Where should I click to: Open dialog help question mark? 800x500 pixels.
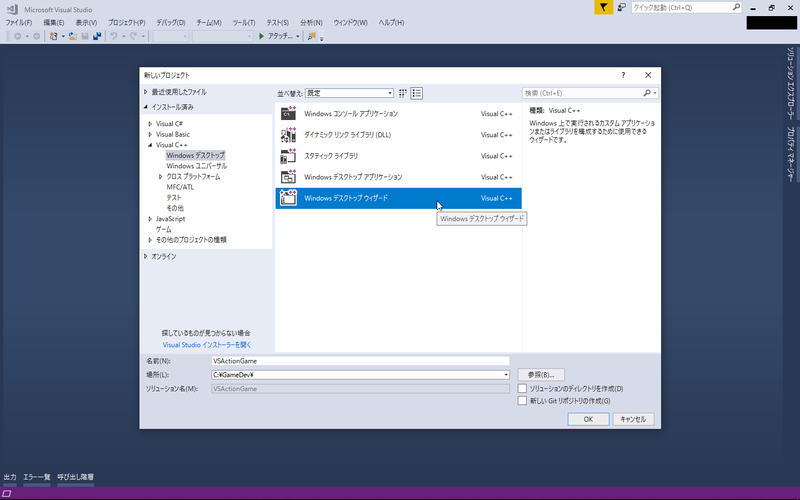(x=623, y=75)
